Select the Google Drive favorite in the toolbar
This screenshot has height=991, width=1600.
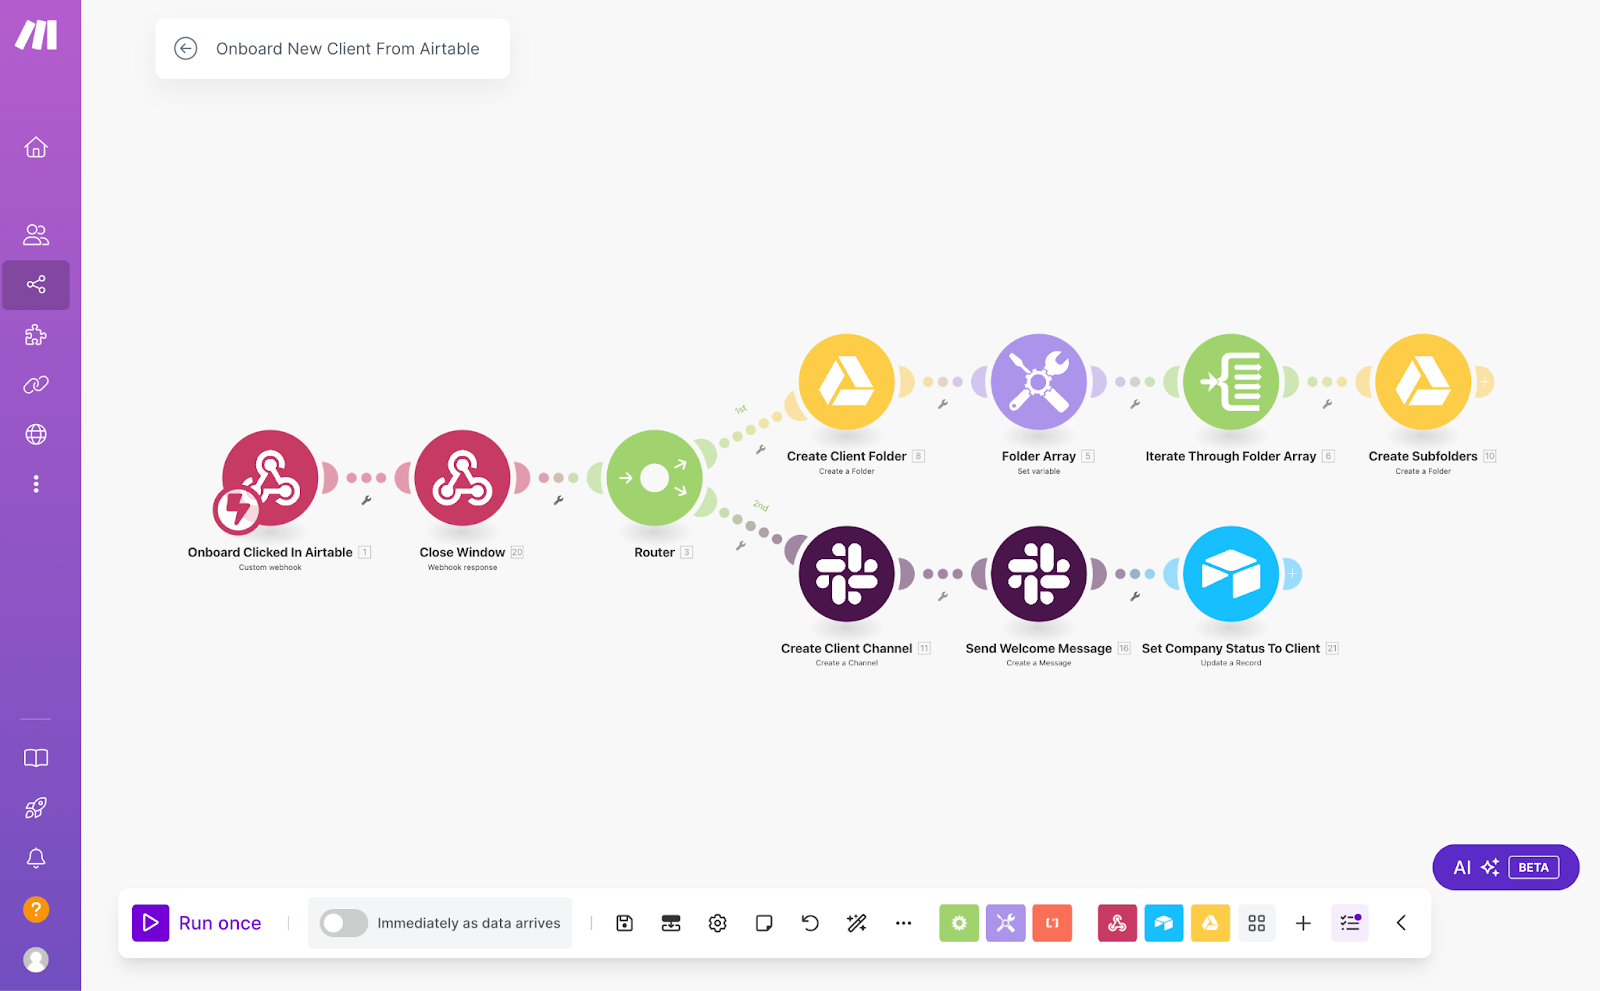1210,923
